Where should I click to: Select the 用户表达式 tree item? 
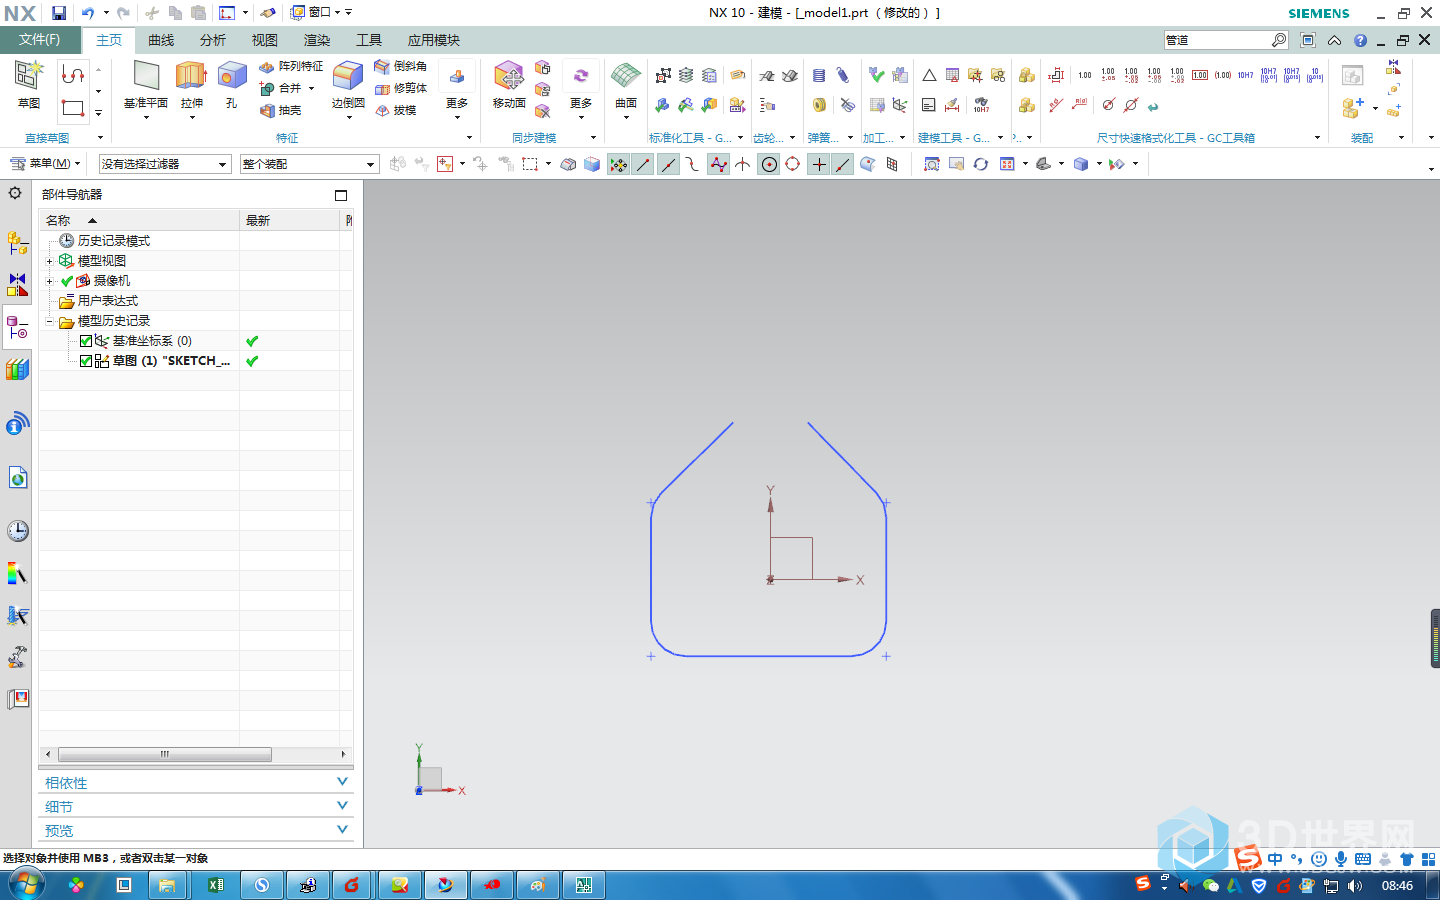click(x=108, y=301)
